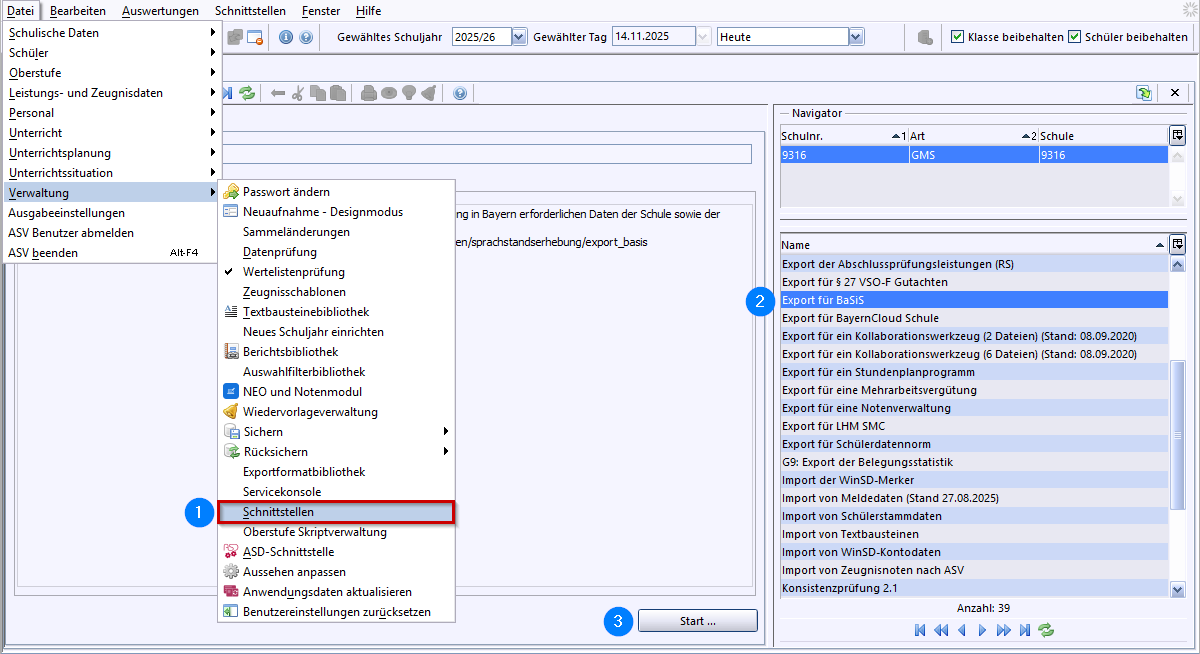
Task: Click the Wiedervorlageverwaltung bell icon
Action: [231, 412]
